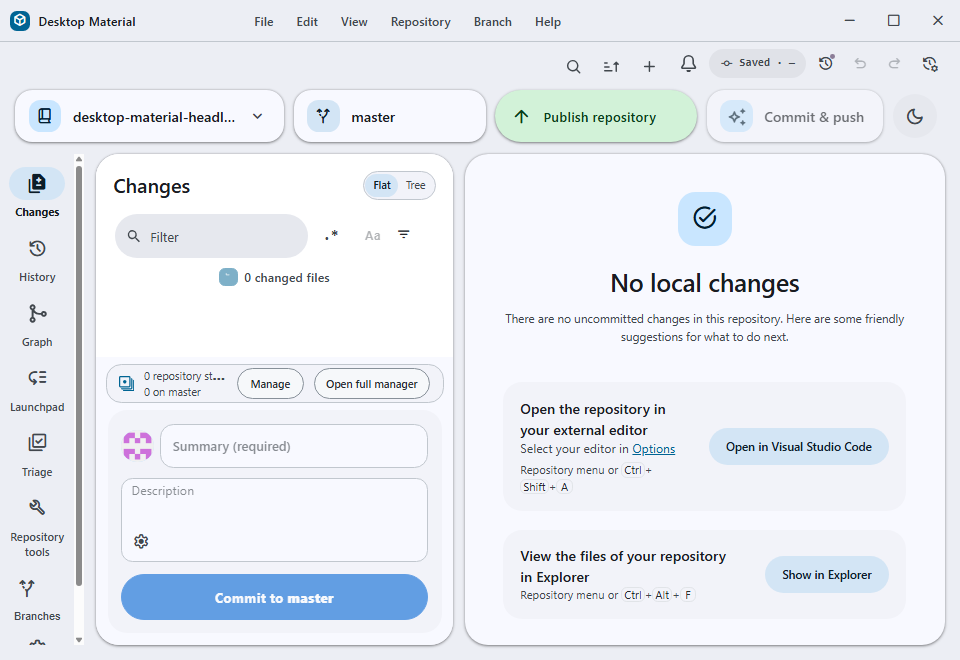
Task: Open the Help menu
Action: point(547,21)
